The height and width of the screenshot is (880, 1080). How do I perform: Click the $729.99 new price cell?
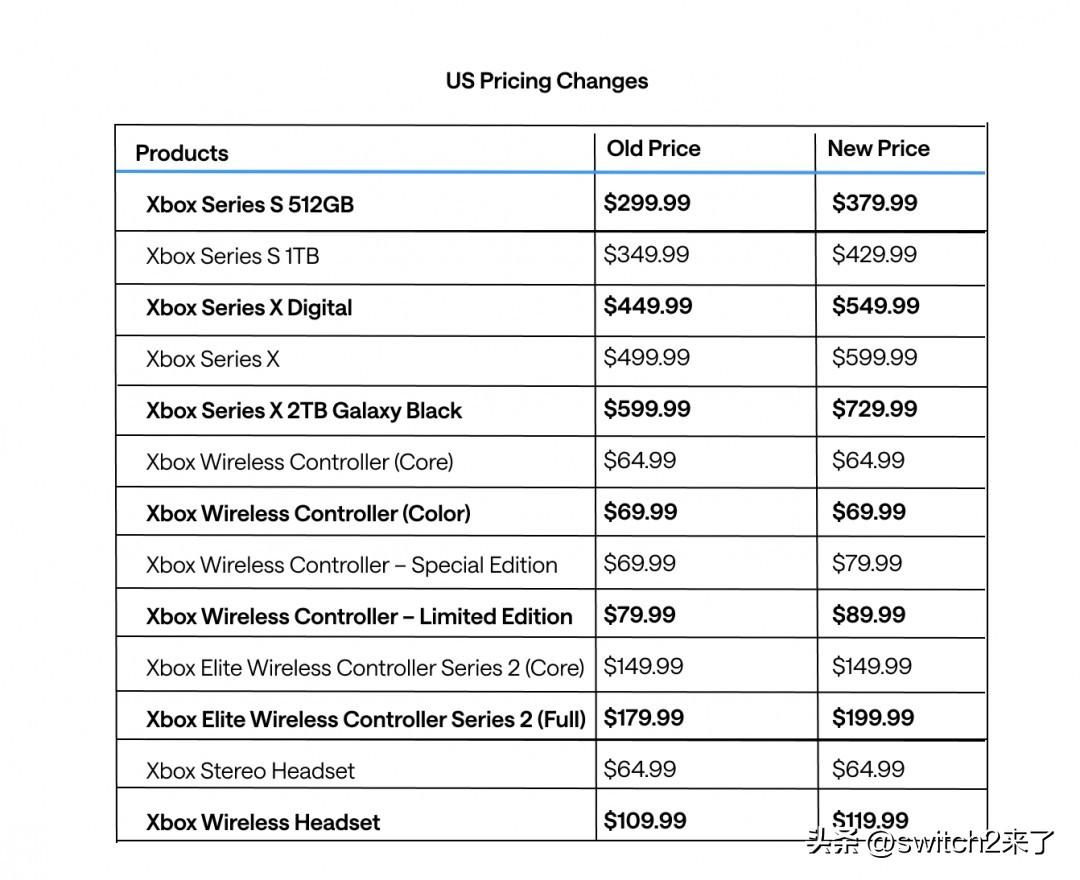875,409
